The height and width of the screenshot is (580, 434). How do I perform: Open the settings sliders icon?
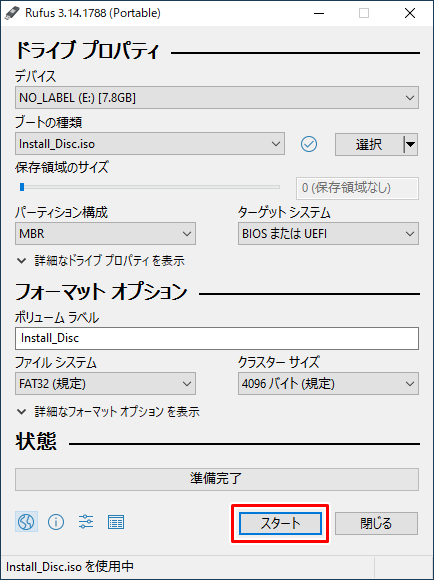pos(86,522)
